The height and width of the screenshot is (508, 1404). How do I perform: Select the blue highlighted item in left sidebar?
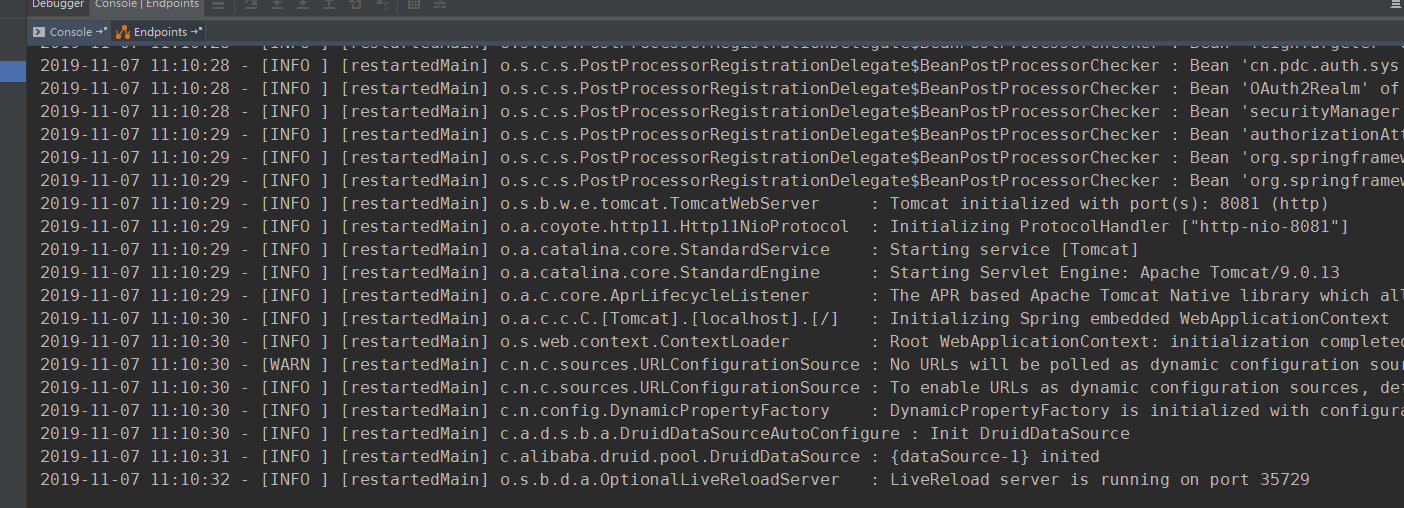pos(13,71)
